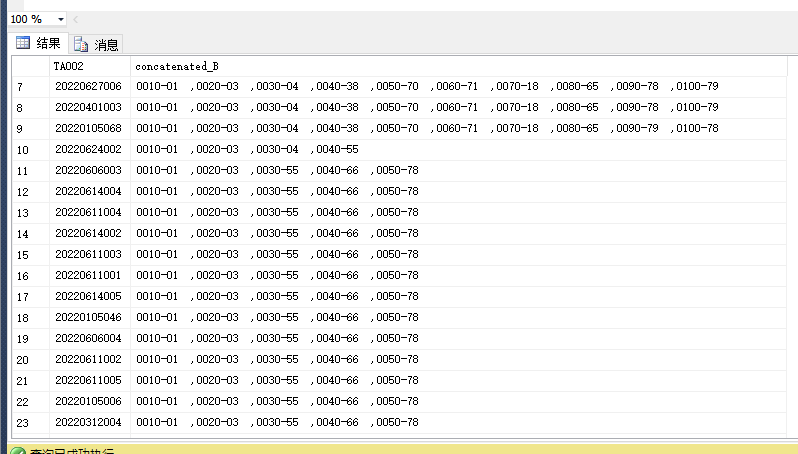The image size is (798, 454).
Task: Click the blank corner cell to select all
Action: coord(30,66)
